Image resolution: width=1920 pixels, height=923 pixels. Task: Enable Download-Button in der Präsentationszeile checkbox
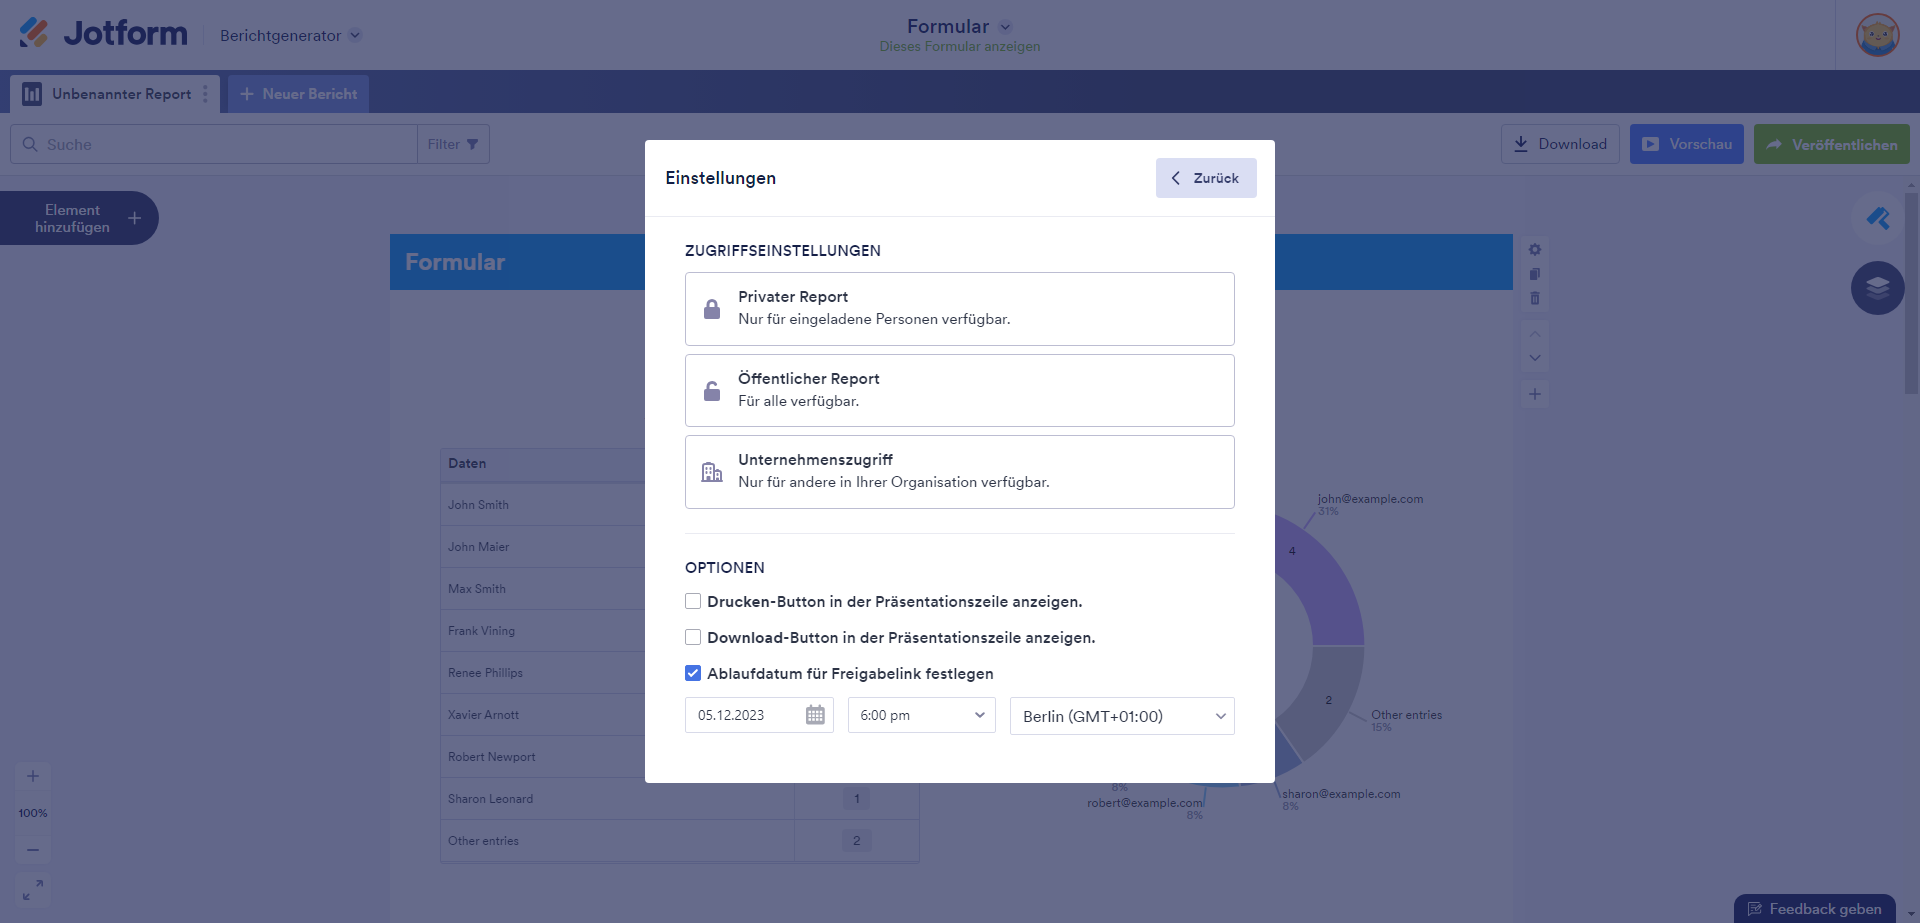click(693, 637)
